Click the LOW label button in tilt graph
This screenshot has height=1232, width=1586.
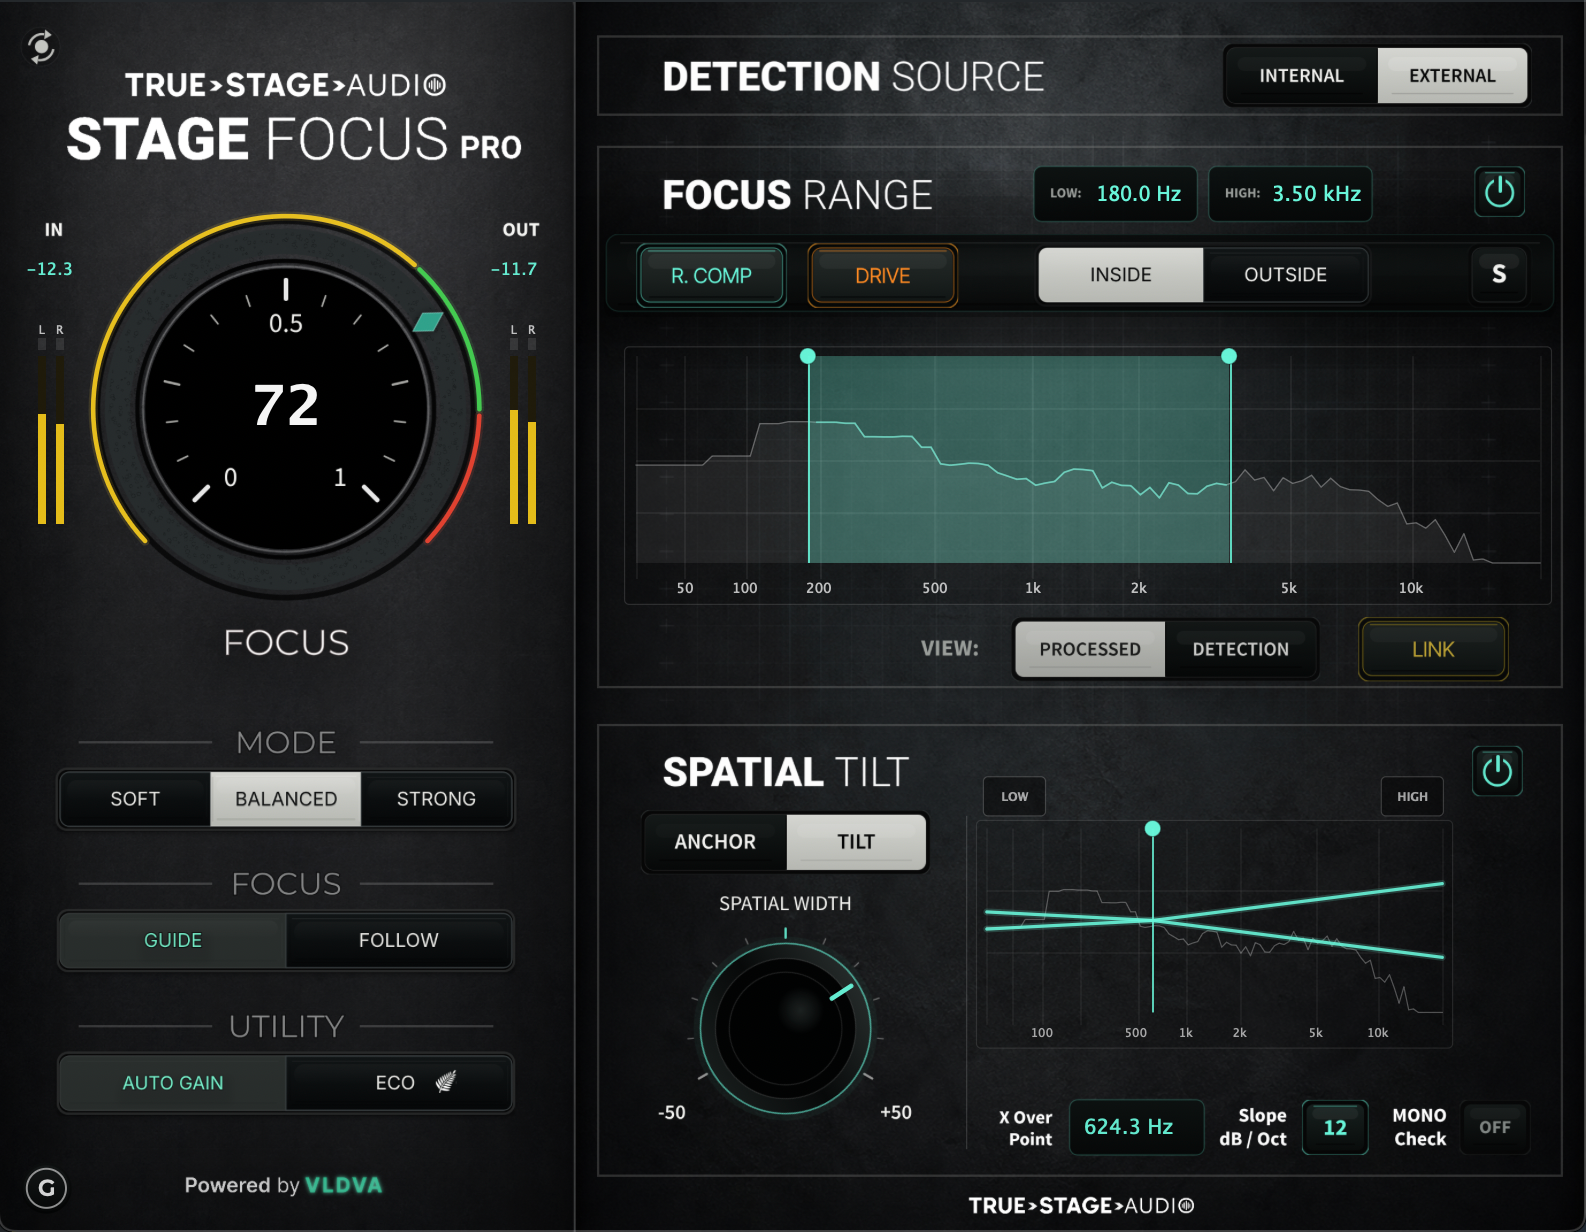coord(1014,796)
